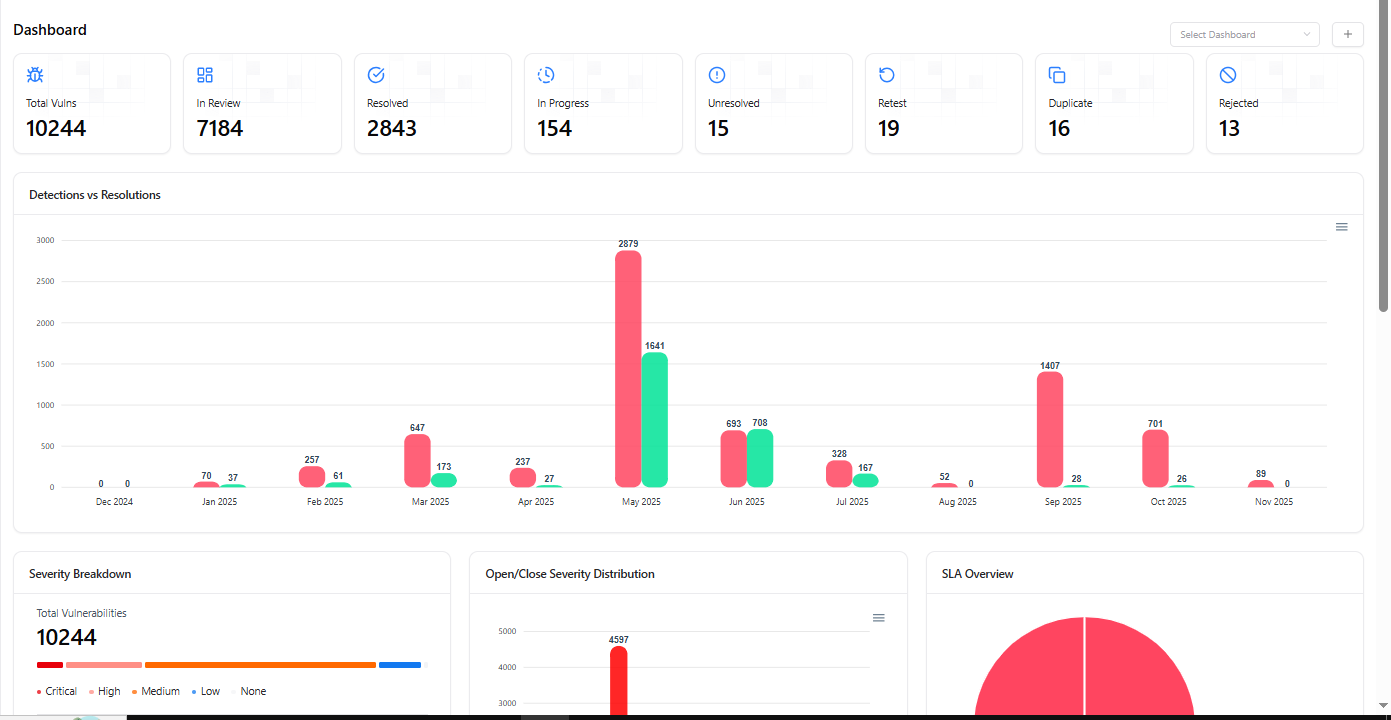
Task: Toggle Medium severity legend item
Action: click(x=155, y=691)
